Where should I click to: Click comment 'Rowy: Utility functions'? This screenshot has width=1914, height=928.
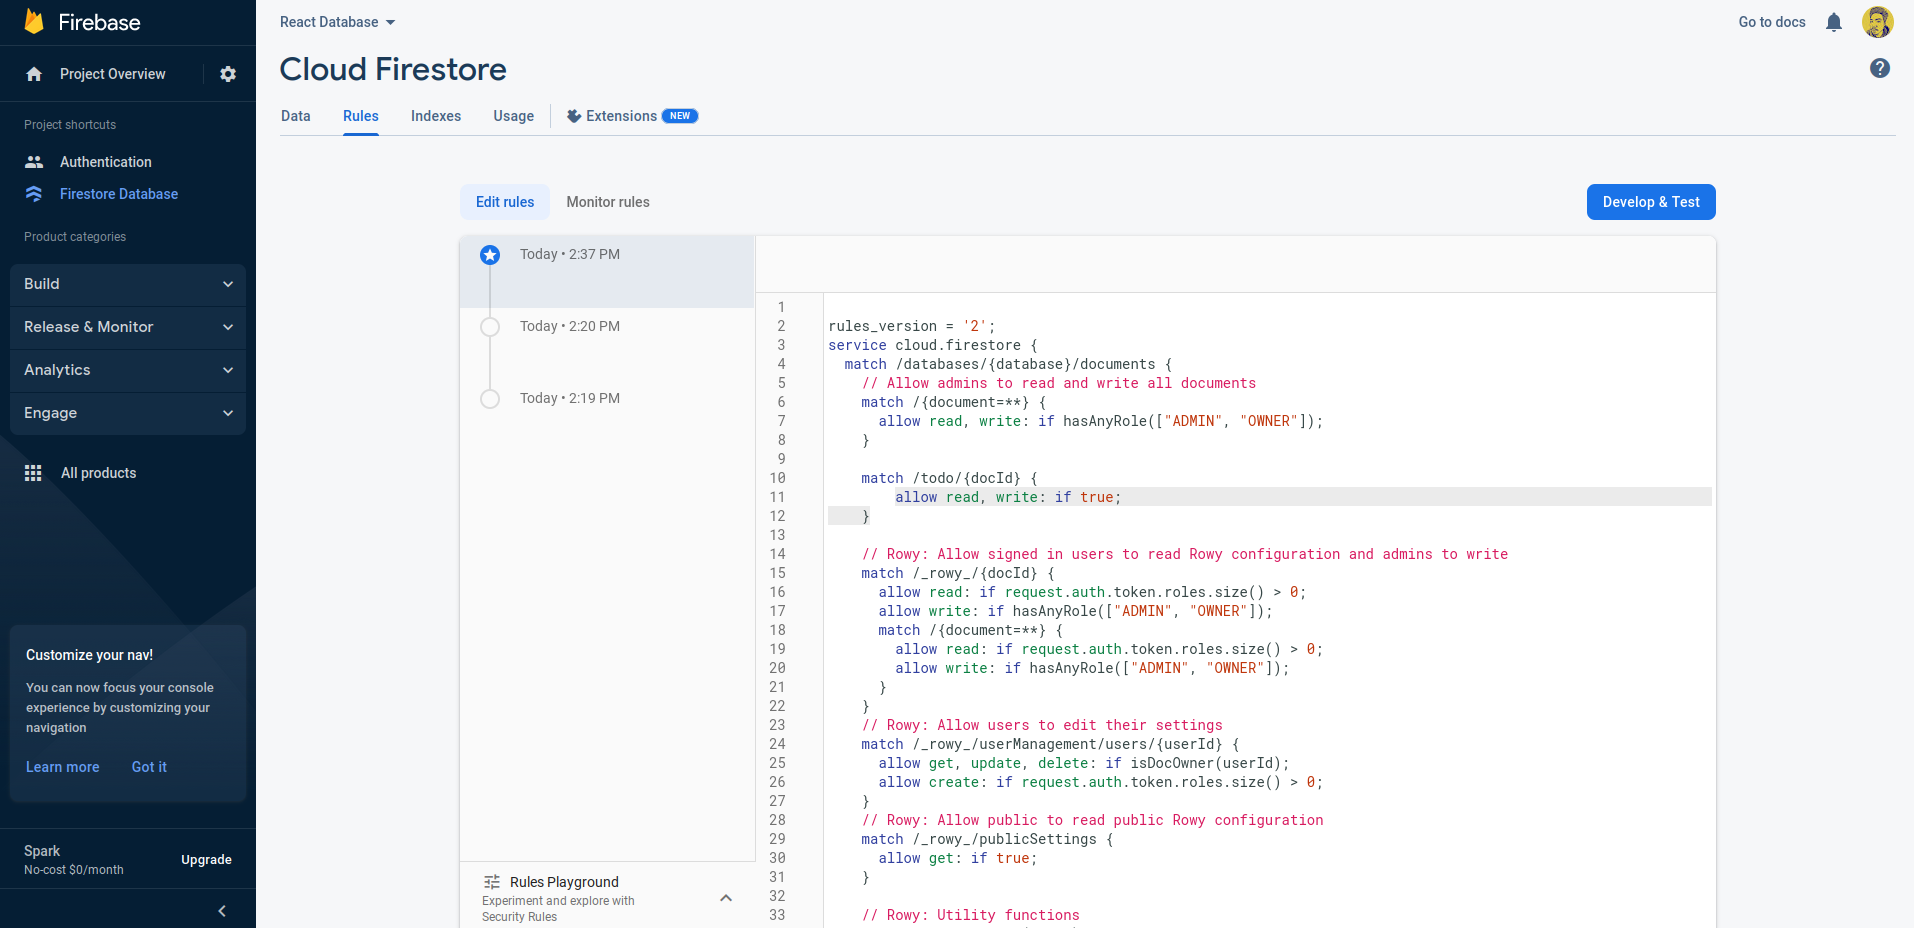(x=971, y=915)
